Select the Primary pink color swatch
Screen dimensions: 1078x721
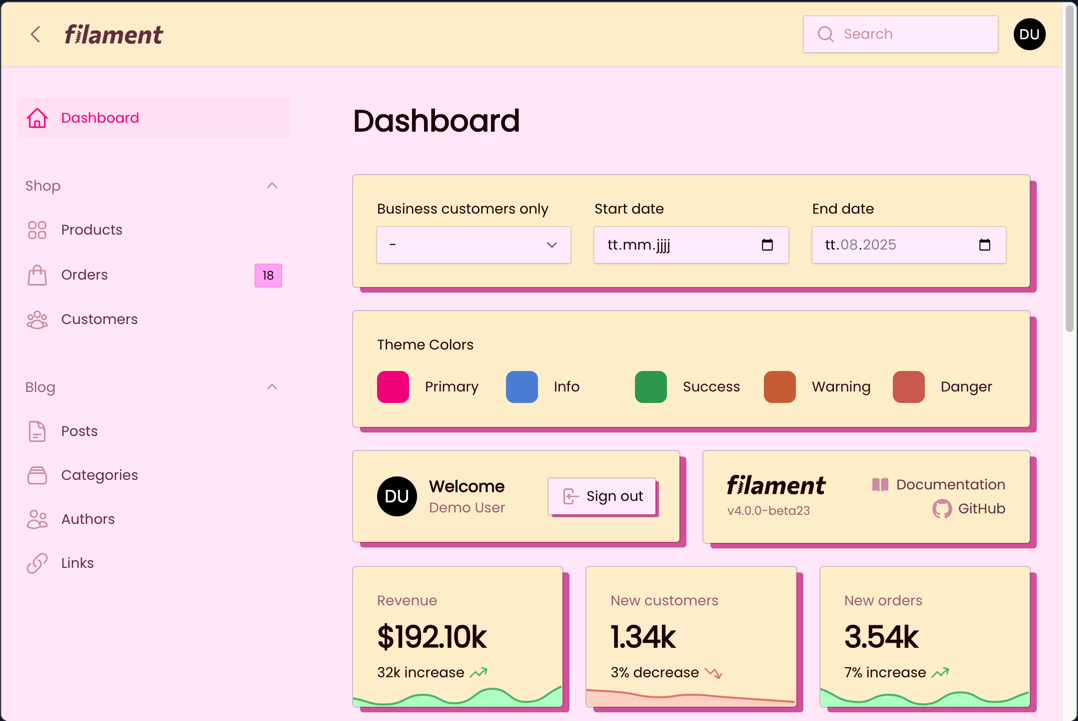coord(393,387)
